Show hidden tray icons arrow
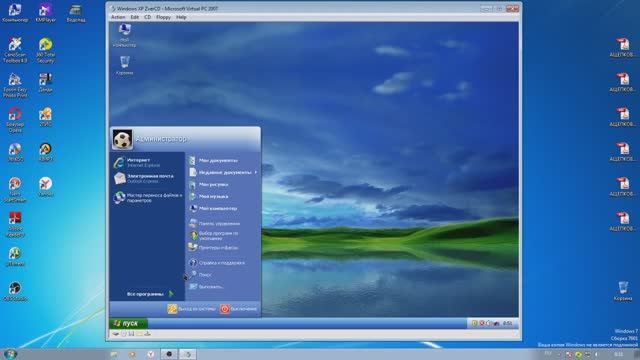This screenshot has height=360, width=640. click(x=559, y=354)
